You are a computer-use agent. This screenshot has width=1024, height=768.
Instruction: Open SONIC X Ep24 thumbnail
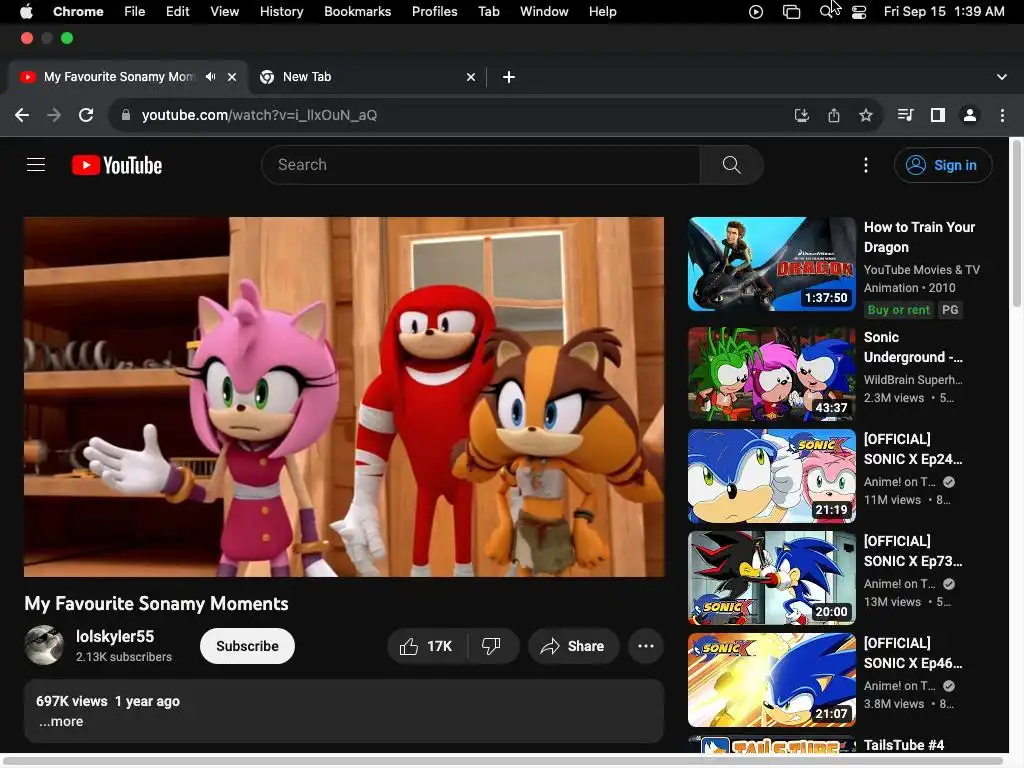pyautogui.click(x=771, y=476)
